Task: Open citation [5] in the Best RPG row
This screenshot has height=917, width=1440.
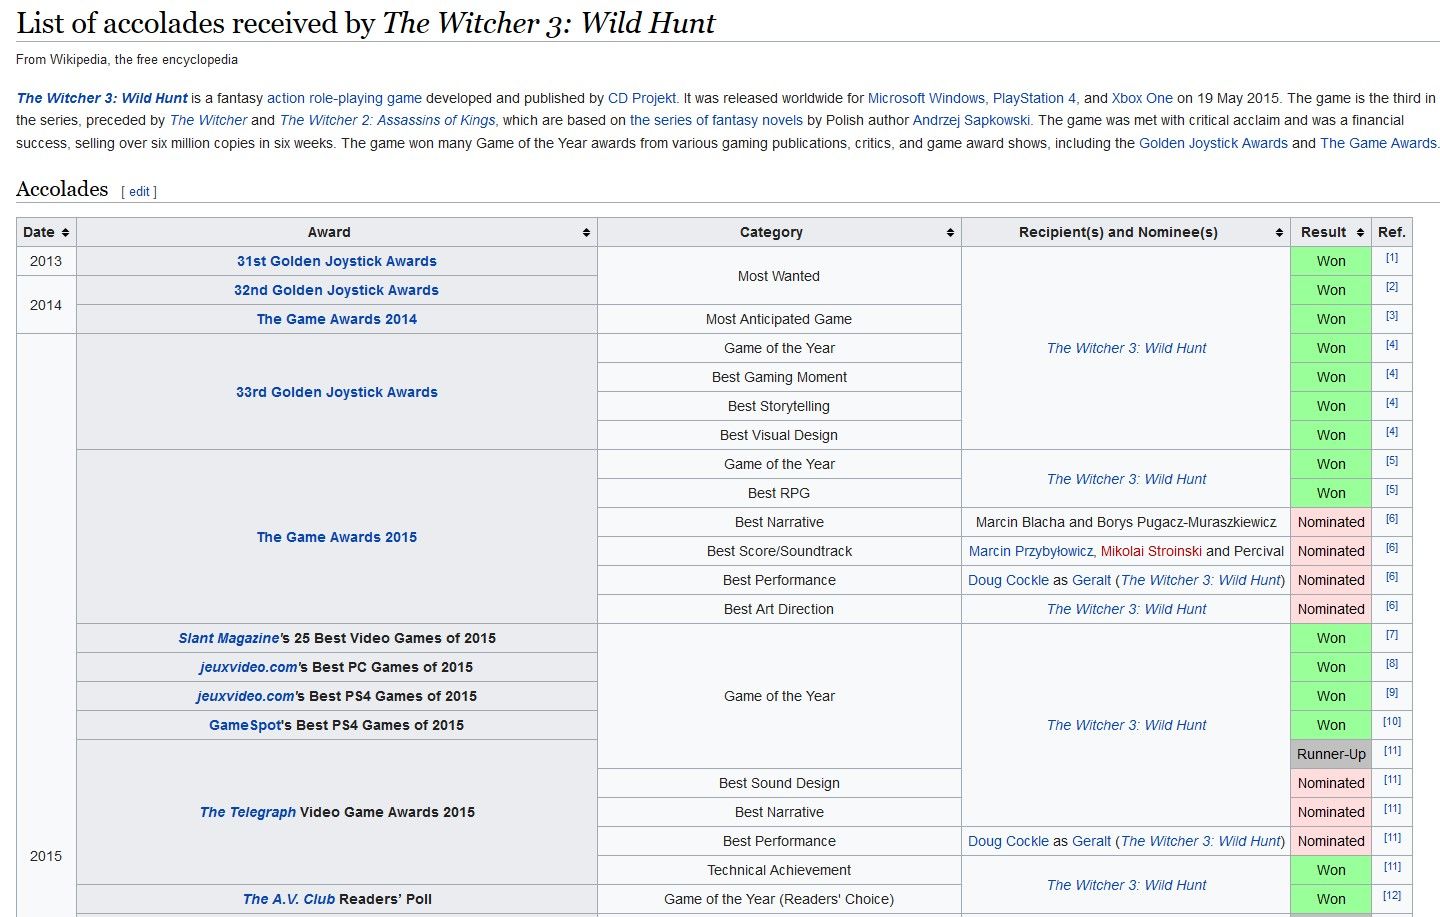Action: click(1392, 490)
